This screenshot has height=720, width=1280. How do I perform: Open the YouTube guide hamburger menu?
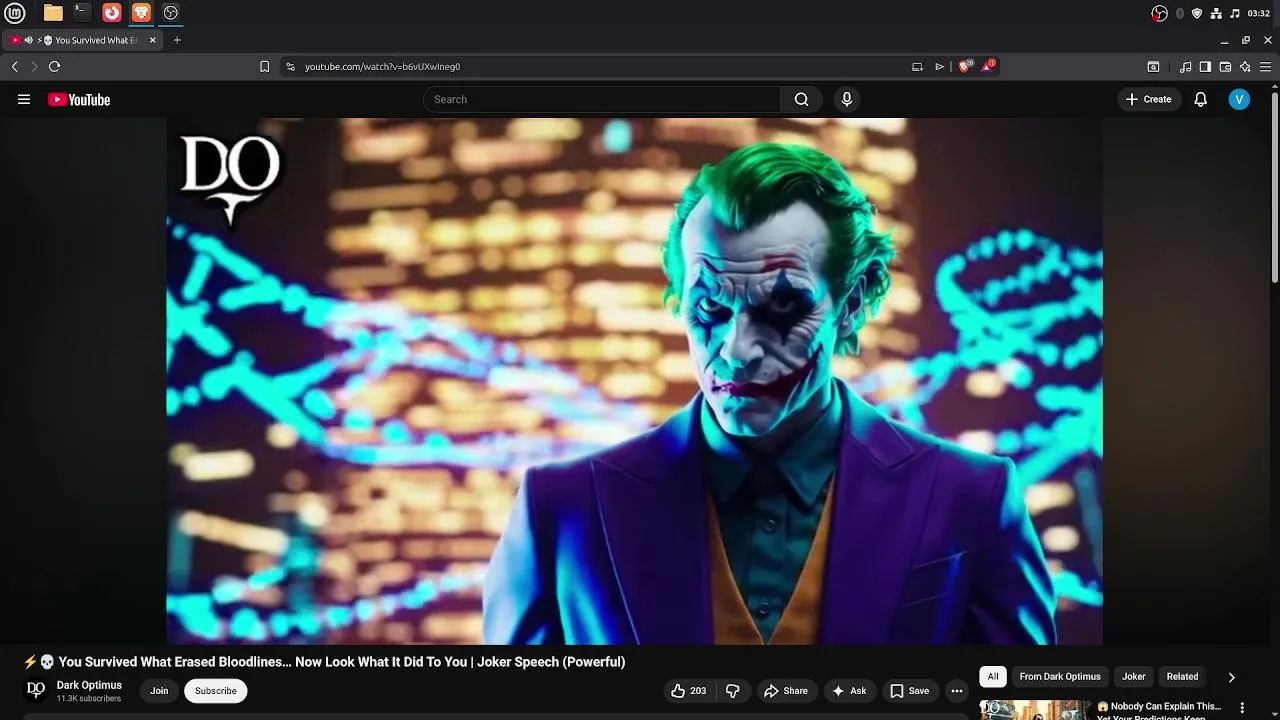[x=24, y=99]
